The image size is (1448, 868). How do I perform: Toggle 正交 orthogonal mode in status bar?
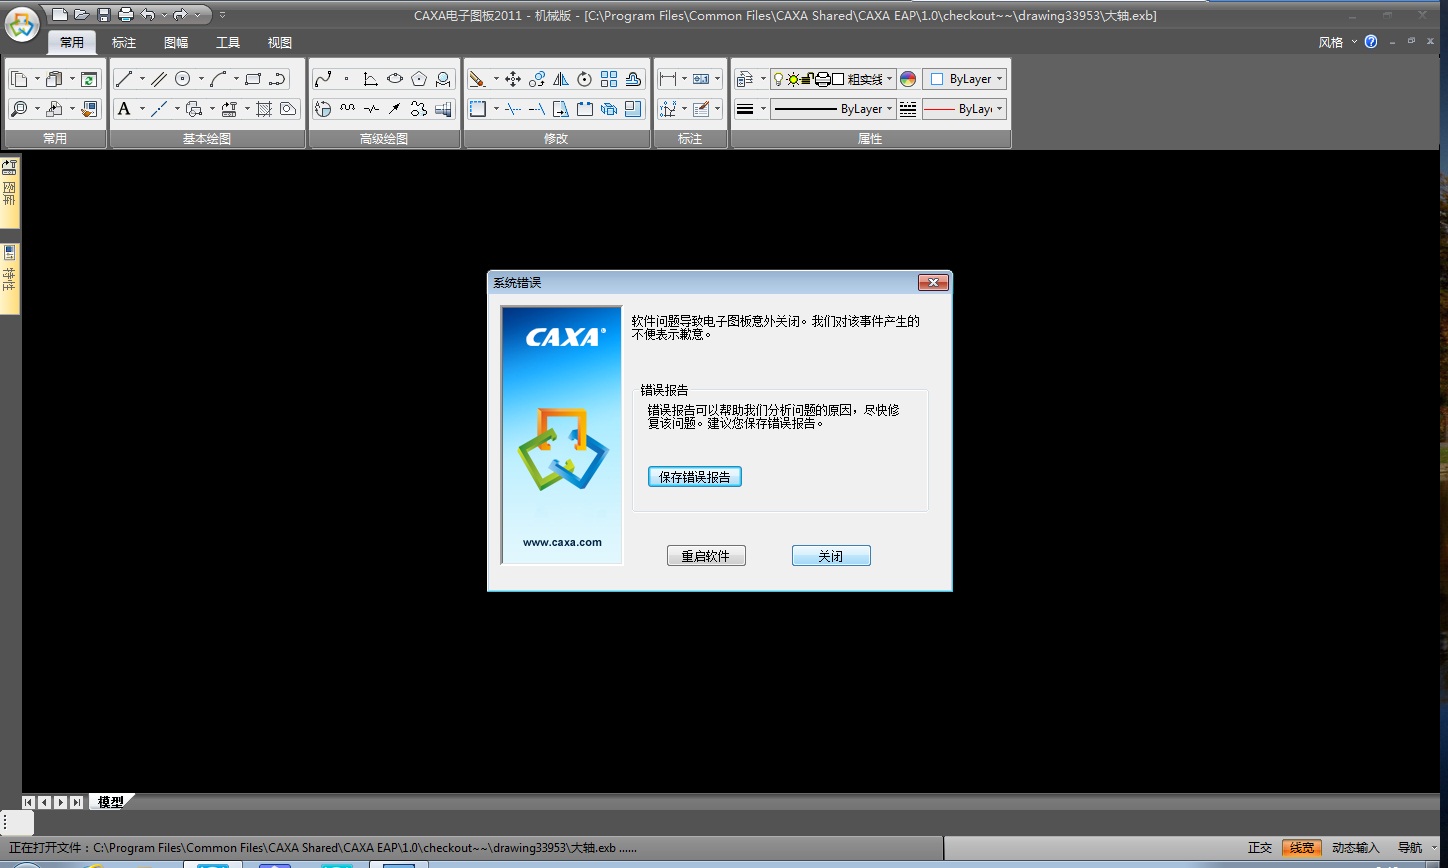point(1260,848)
